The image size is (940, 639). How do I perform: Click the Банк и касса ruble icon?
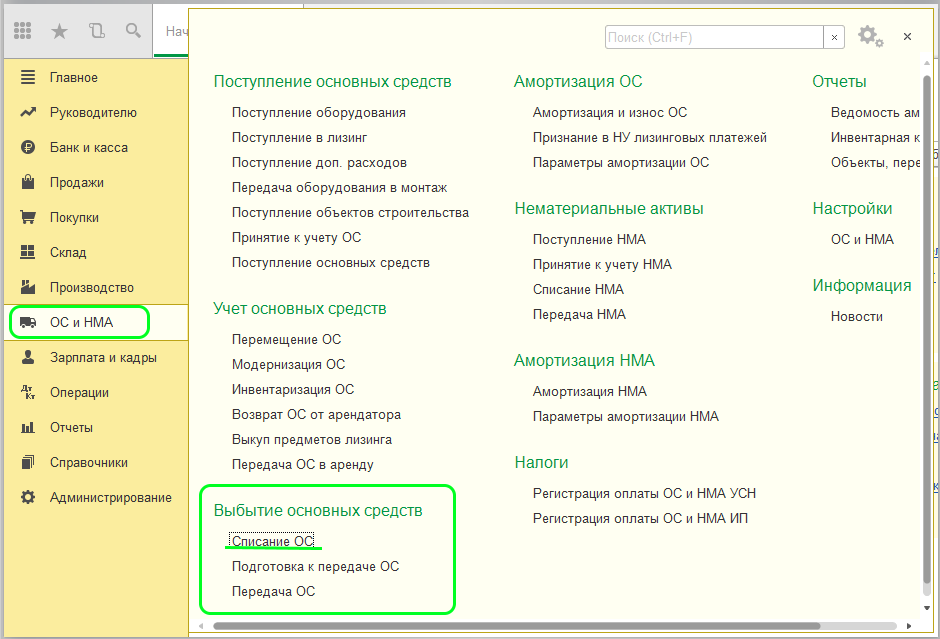28,147
